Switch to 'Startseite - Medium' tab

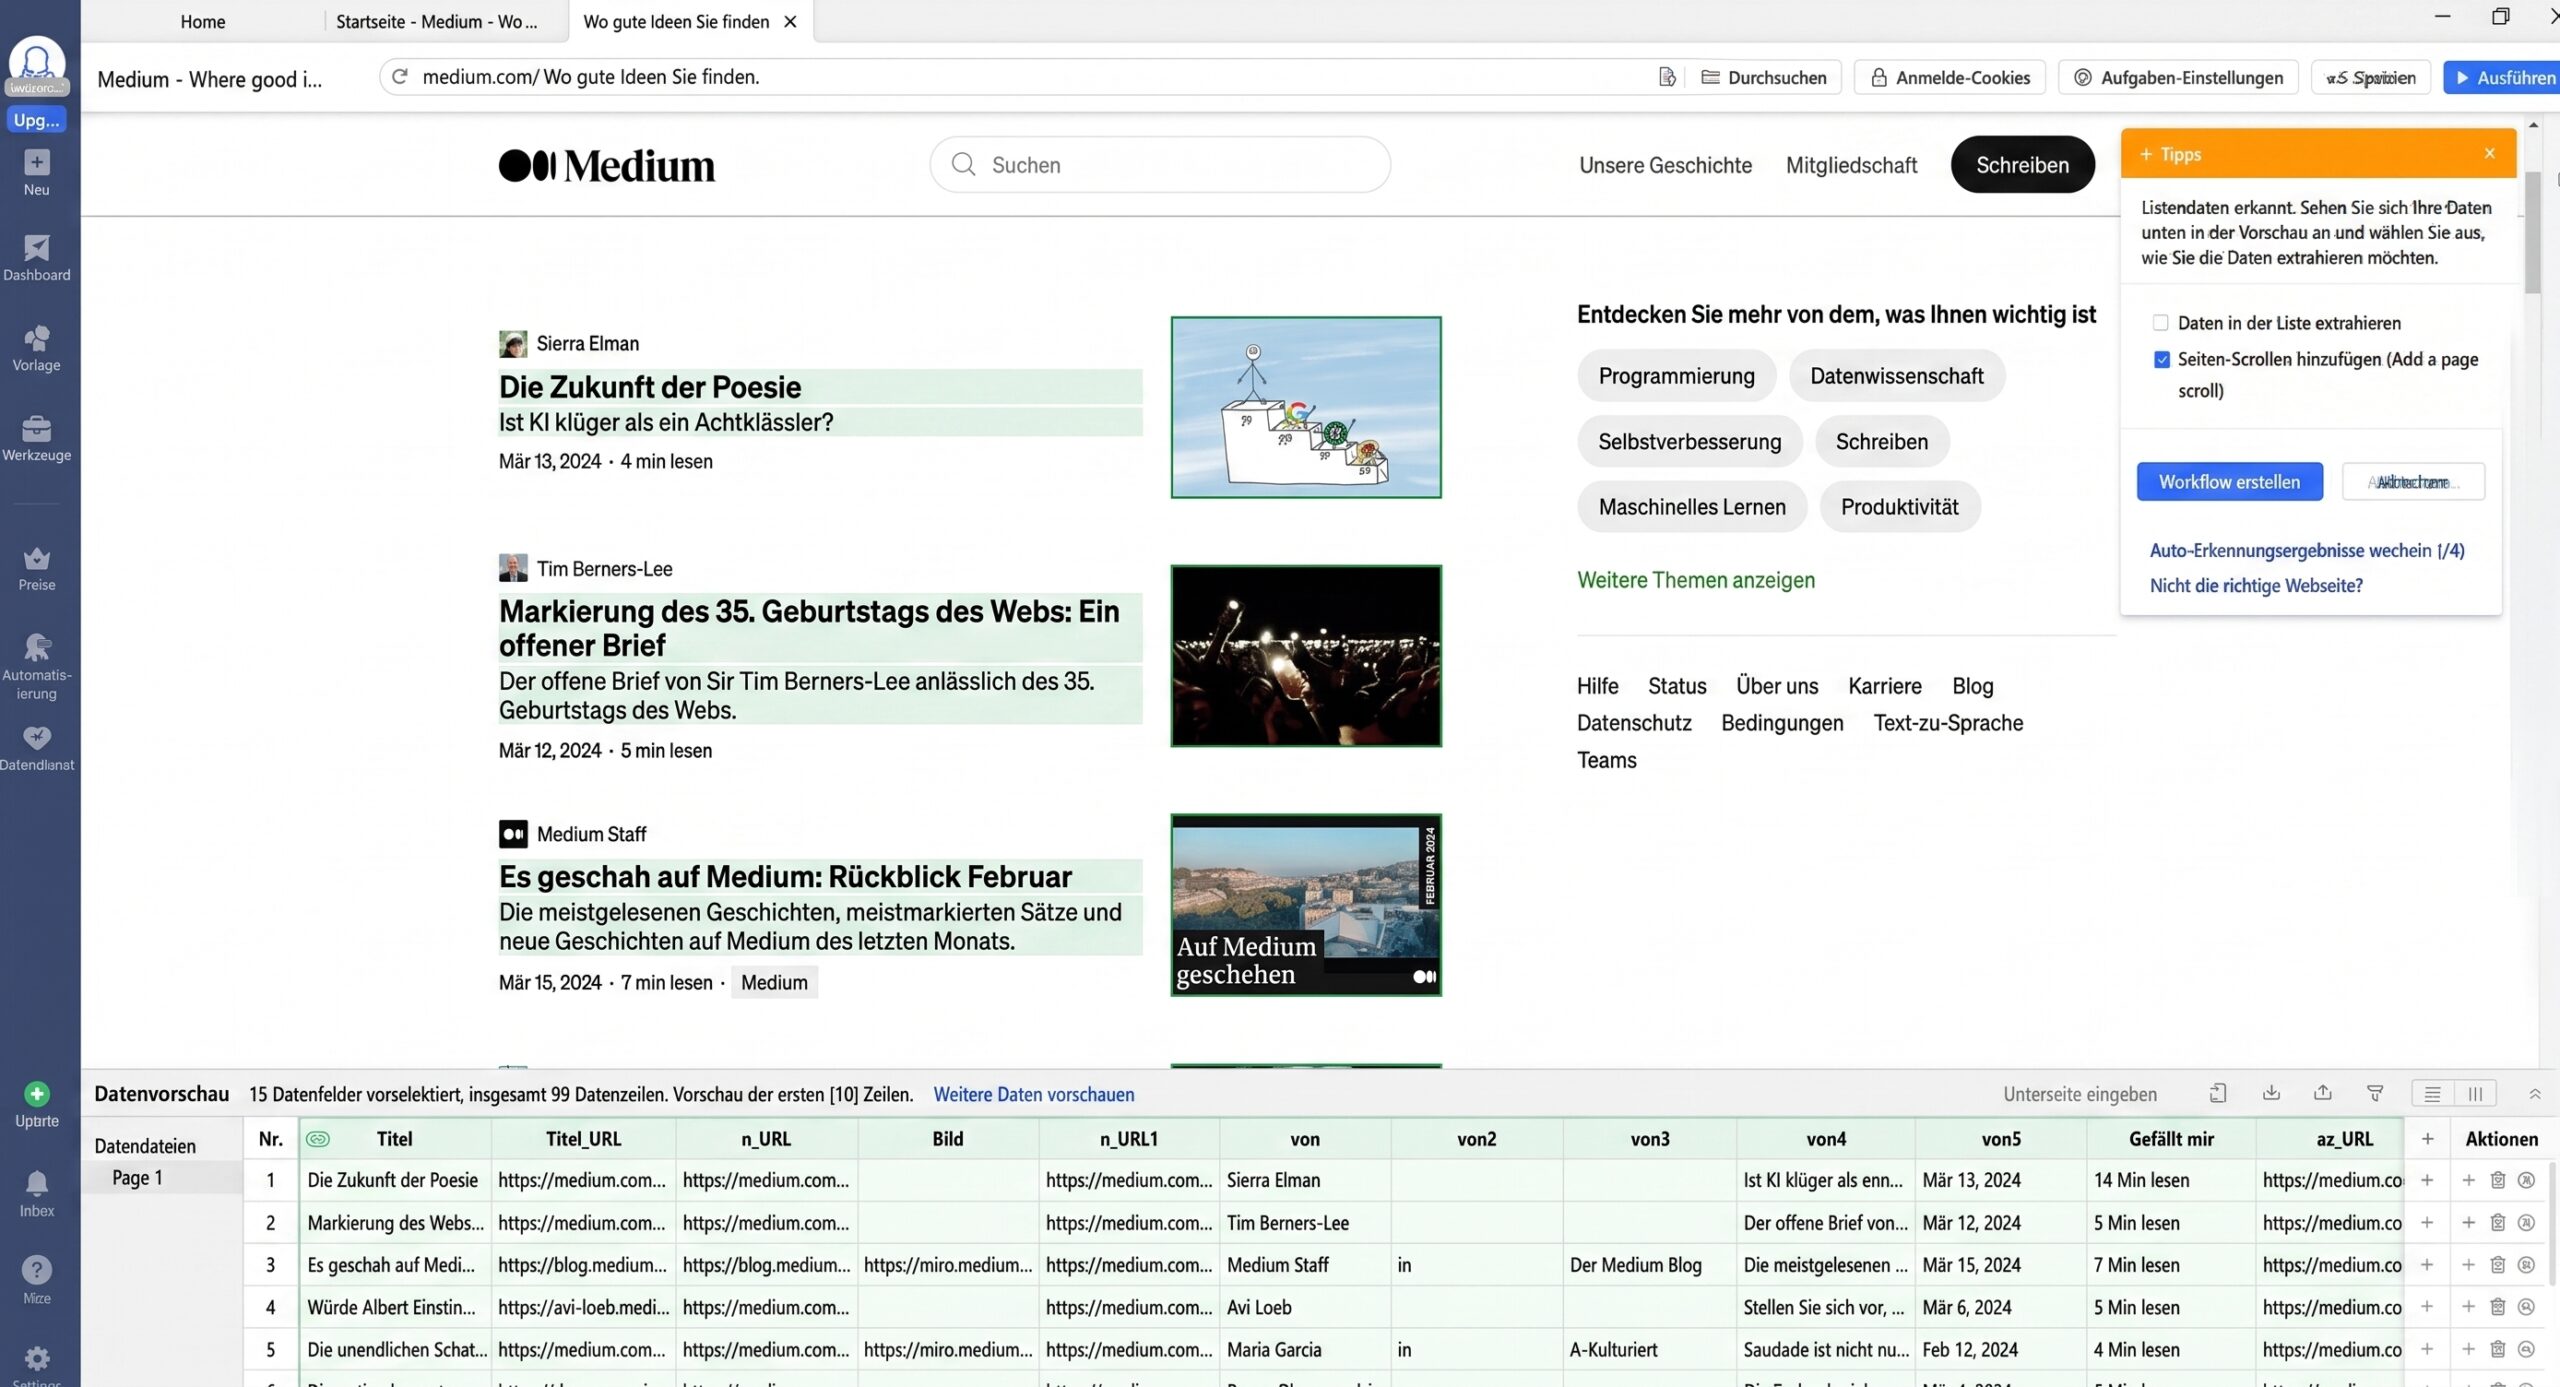pyautogui.click(x=436, y=21)
